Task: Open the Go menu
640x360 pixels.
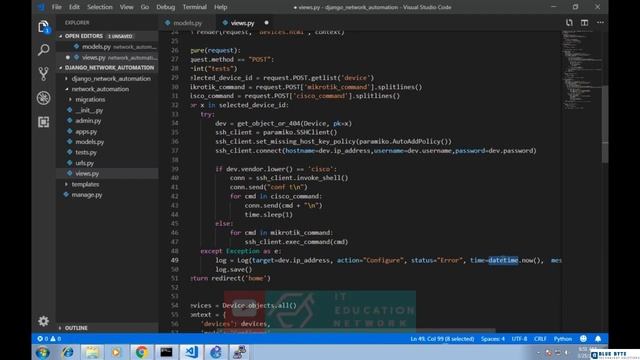Action: click(144, 7)
